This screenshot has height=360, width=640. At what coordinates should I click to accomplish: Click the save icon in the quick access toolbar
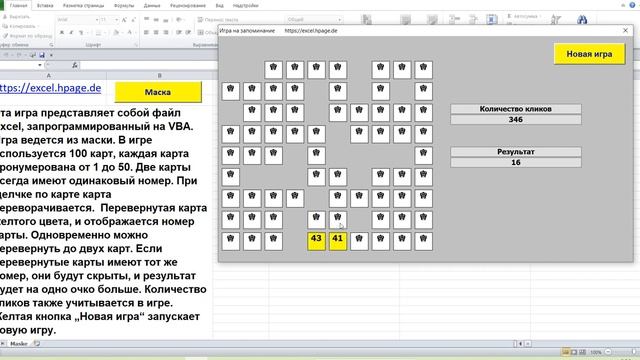click(x=42, y=55)
